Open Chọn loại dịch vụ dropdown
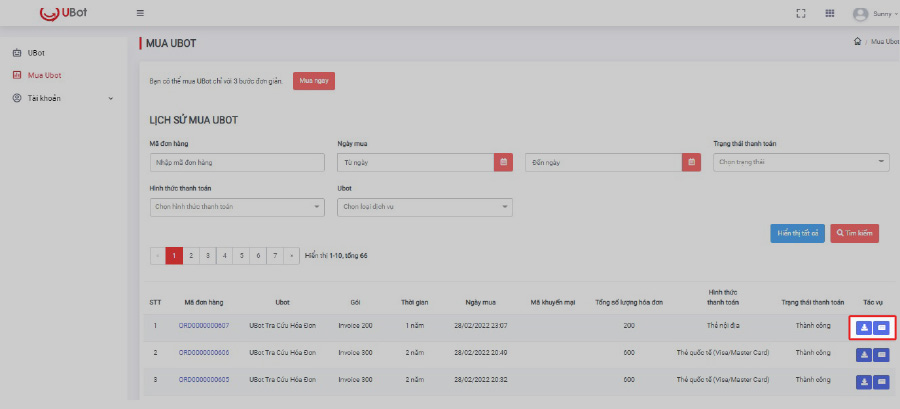The height and width of the screenshot is (409, 900). click(x=425, y=207)
